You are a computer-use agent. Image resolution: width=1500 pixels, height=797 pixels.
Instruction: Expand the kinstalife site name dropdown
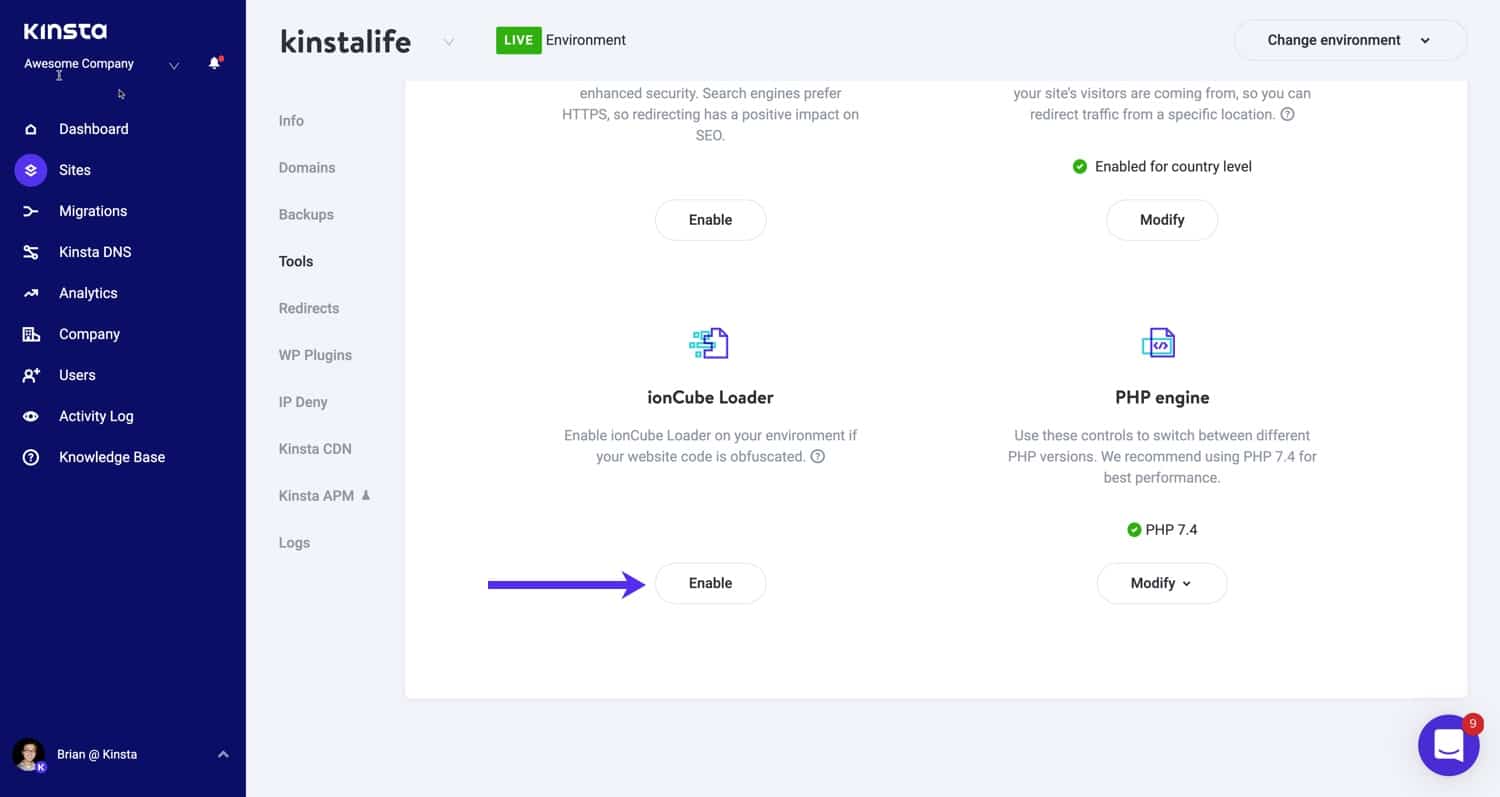point(449,42)
